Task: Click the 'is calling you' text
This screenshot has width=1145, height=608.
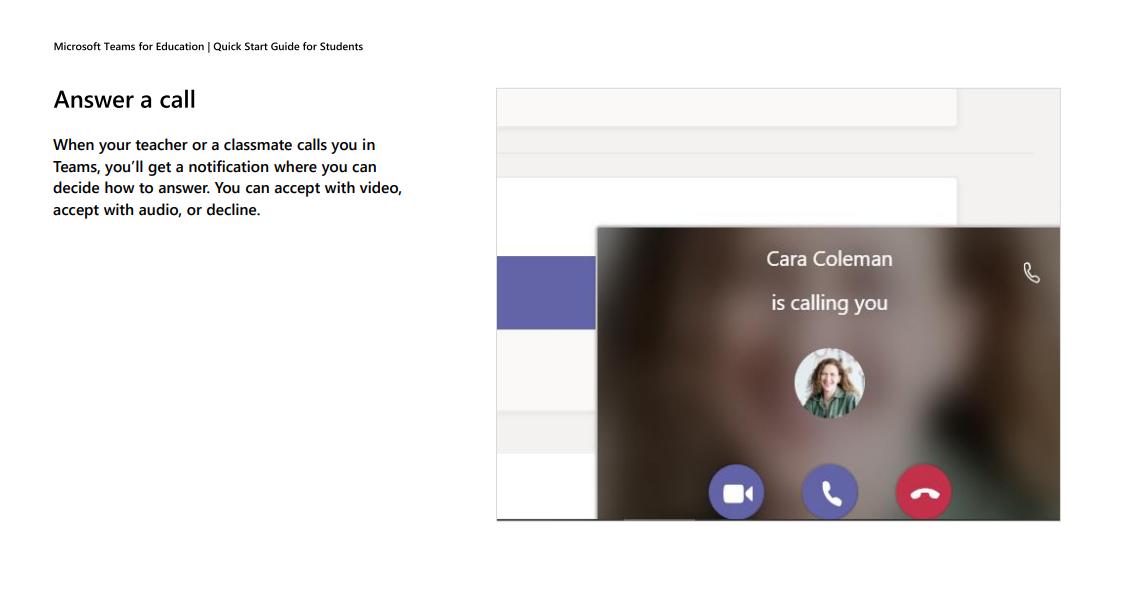Action: [x=830, y=303]
